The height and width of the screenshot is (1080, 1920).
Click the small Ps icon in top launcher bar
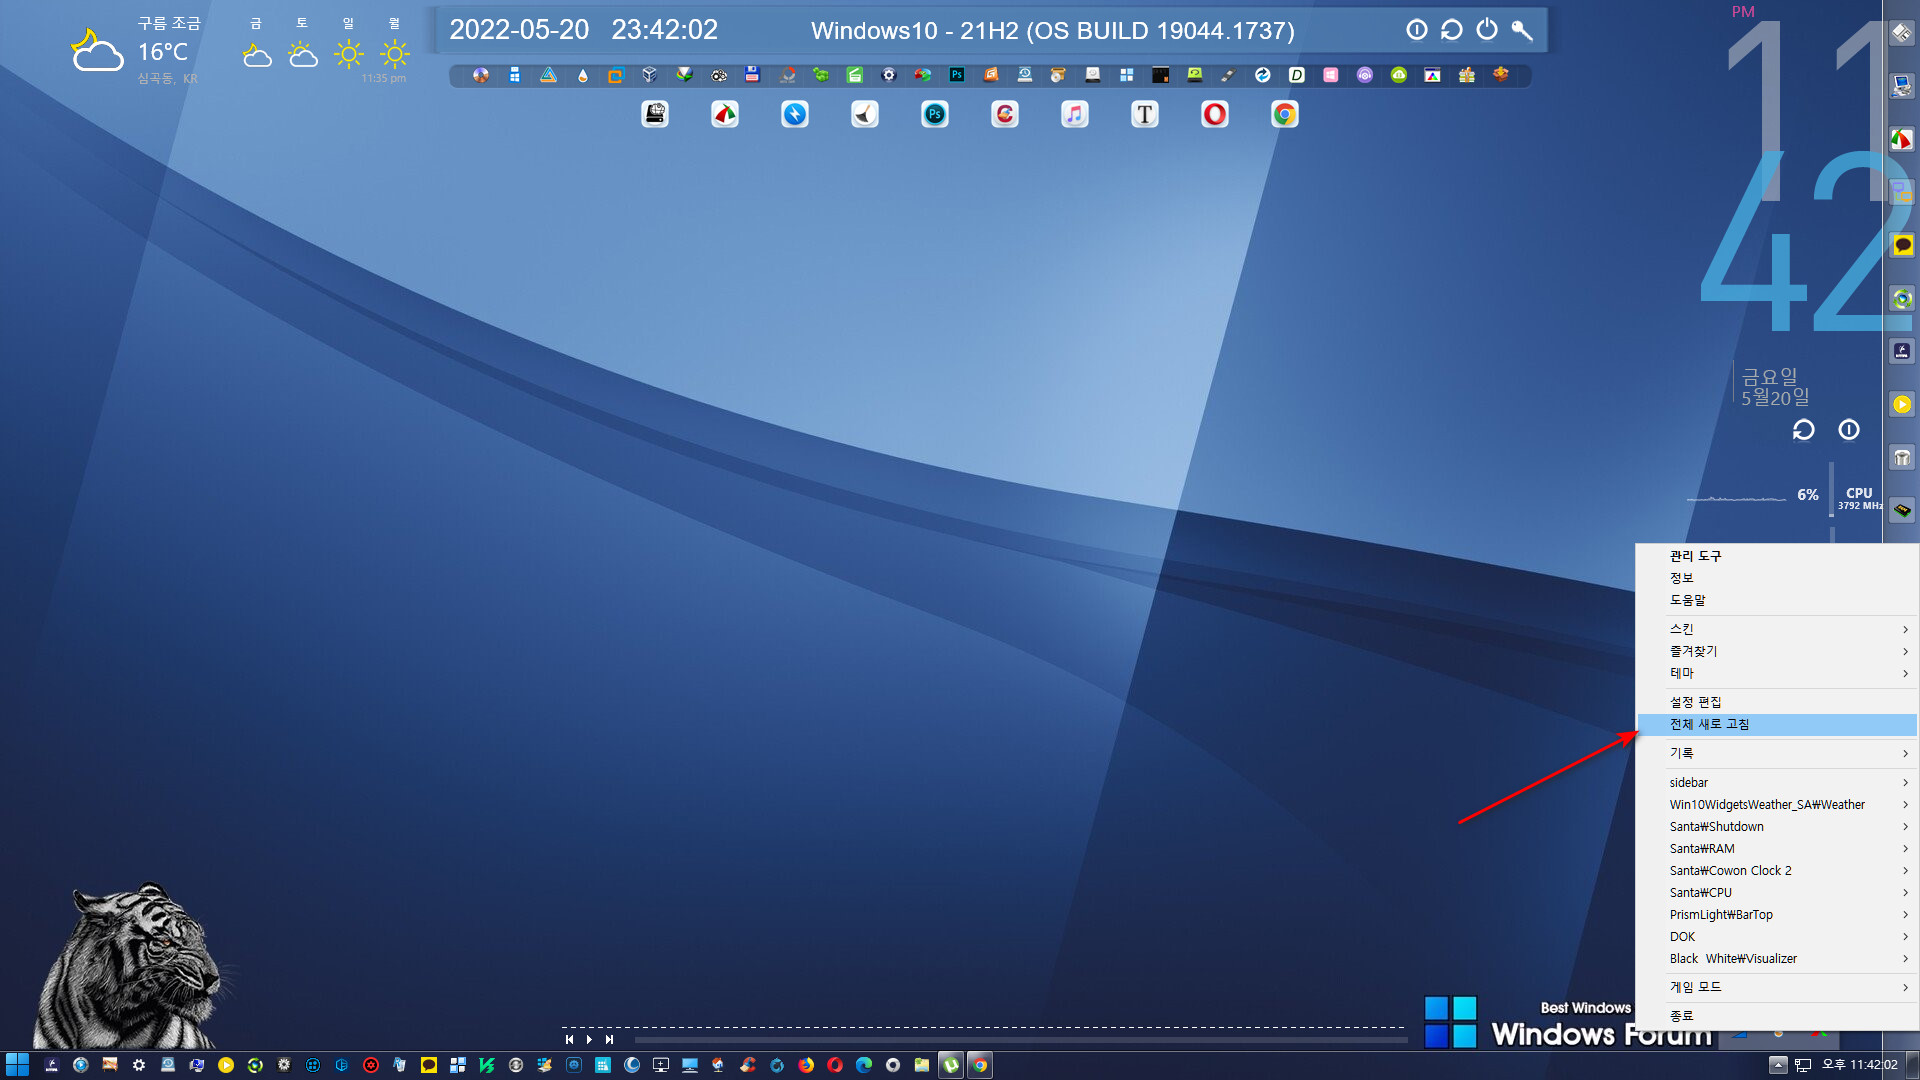coord(957,75)
